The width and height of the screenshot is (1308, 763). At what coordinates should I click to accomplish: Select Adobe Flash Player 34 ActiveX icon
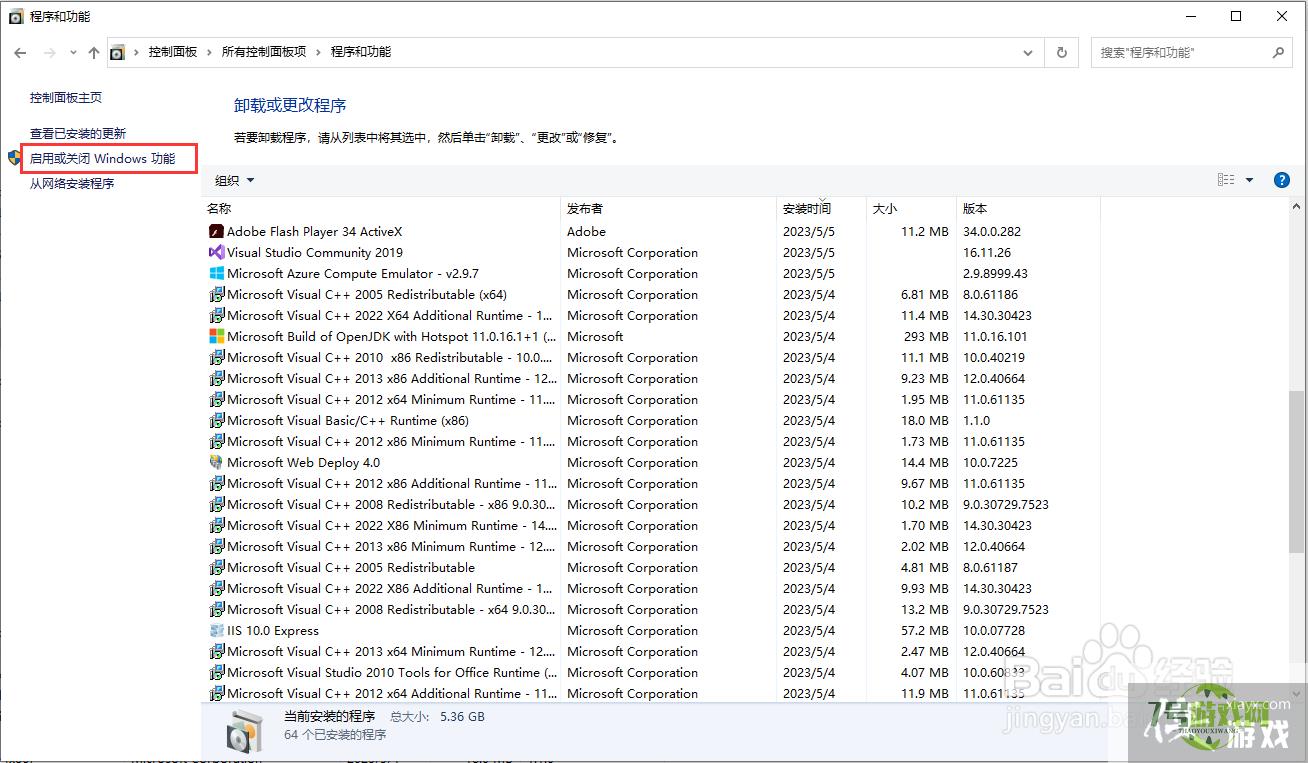(x=216, y=231)
